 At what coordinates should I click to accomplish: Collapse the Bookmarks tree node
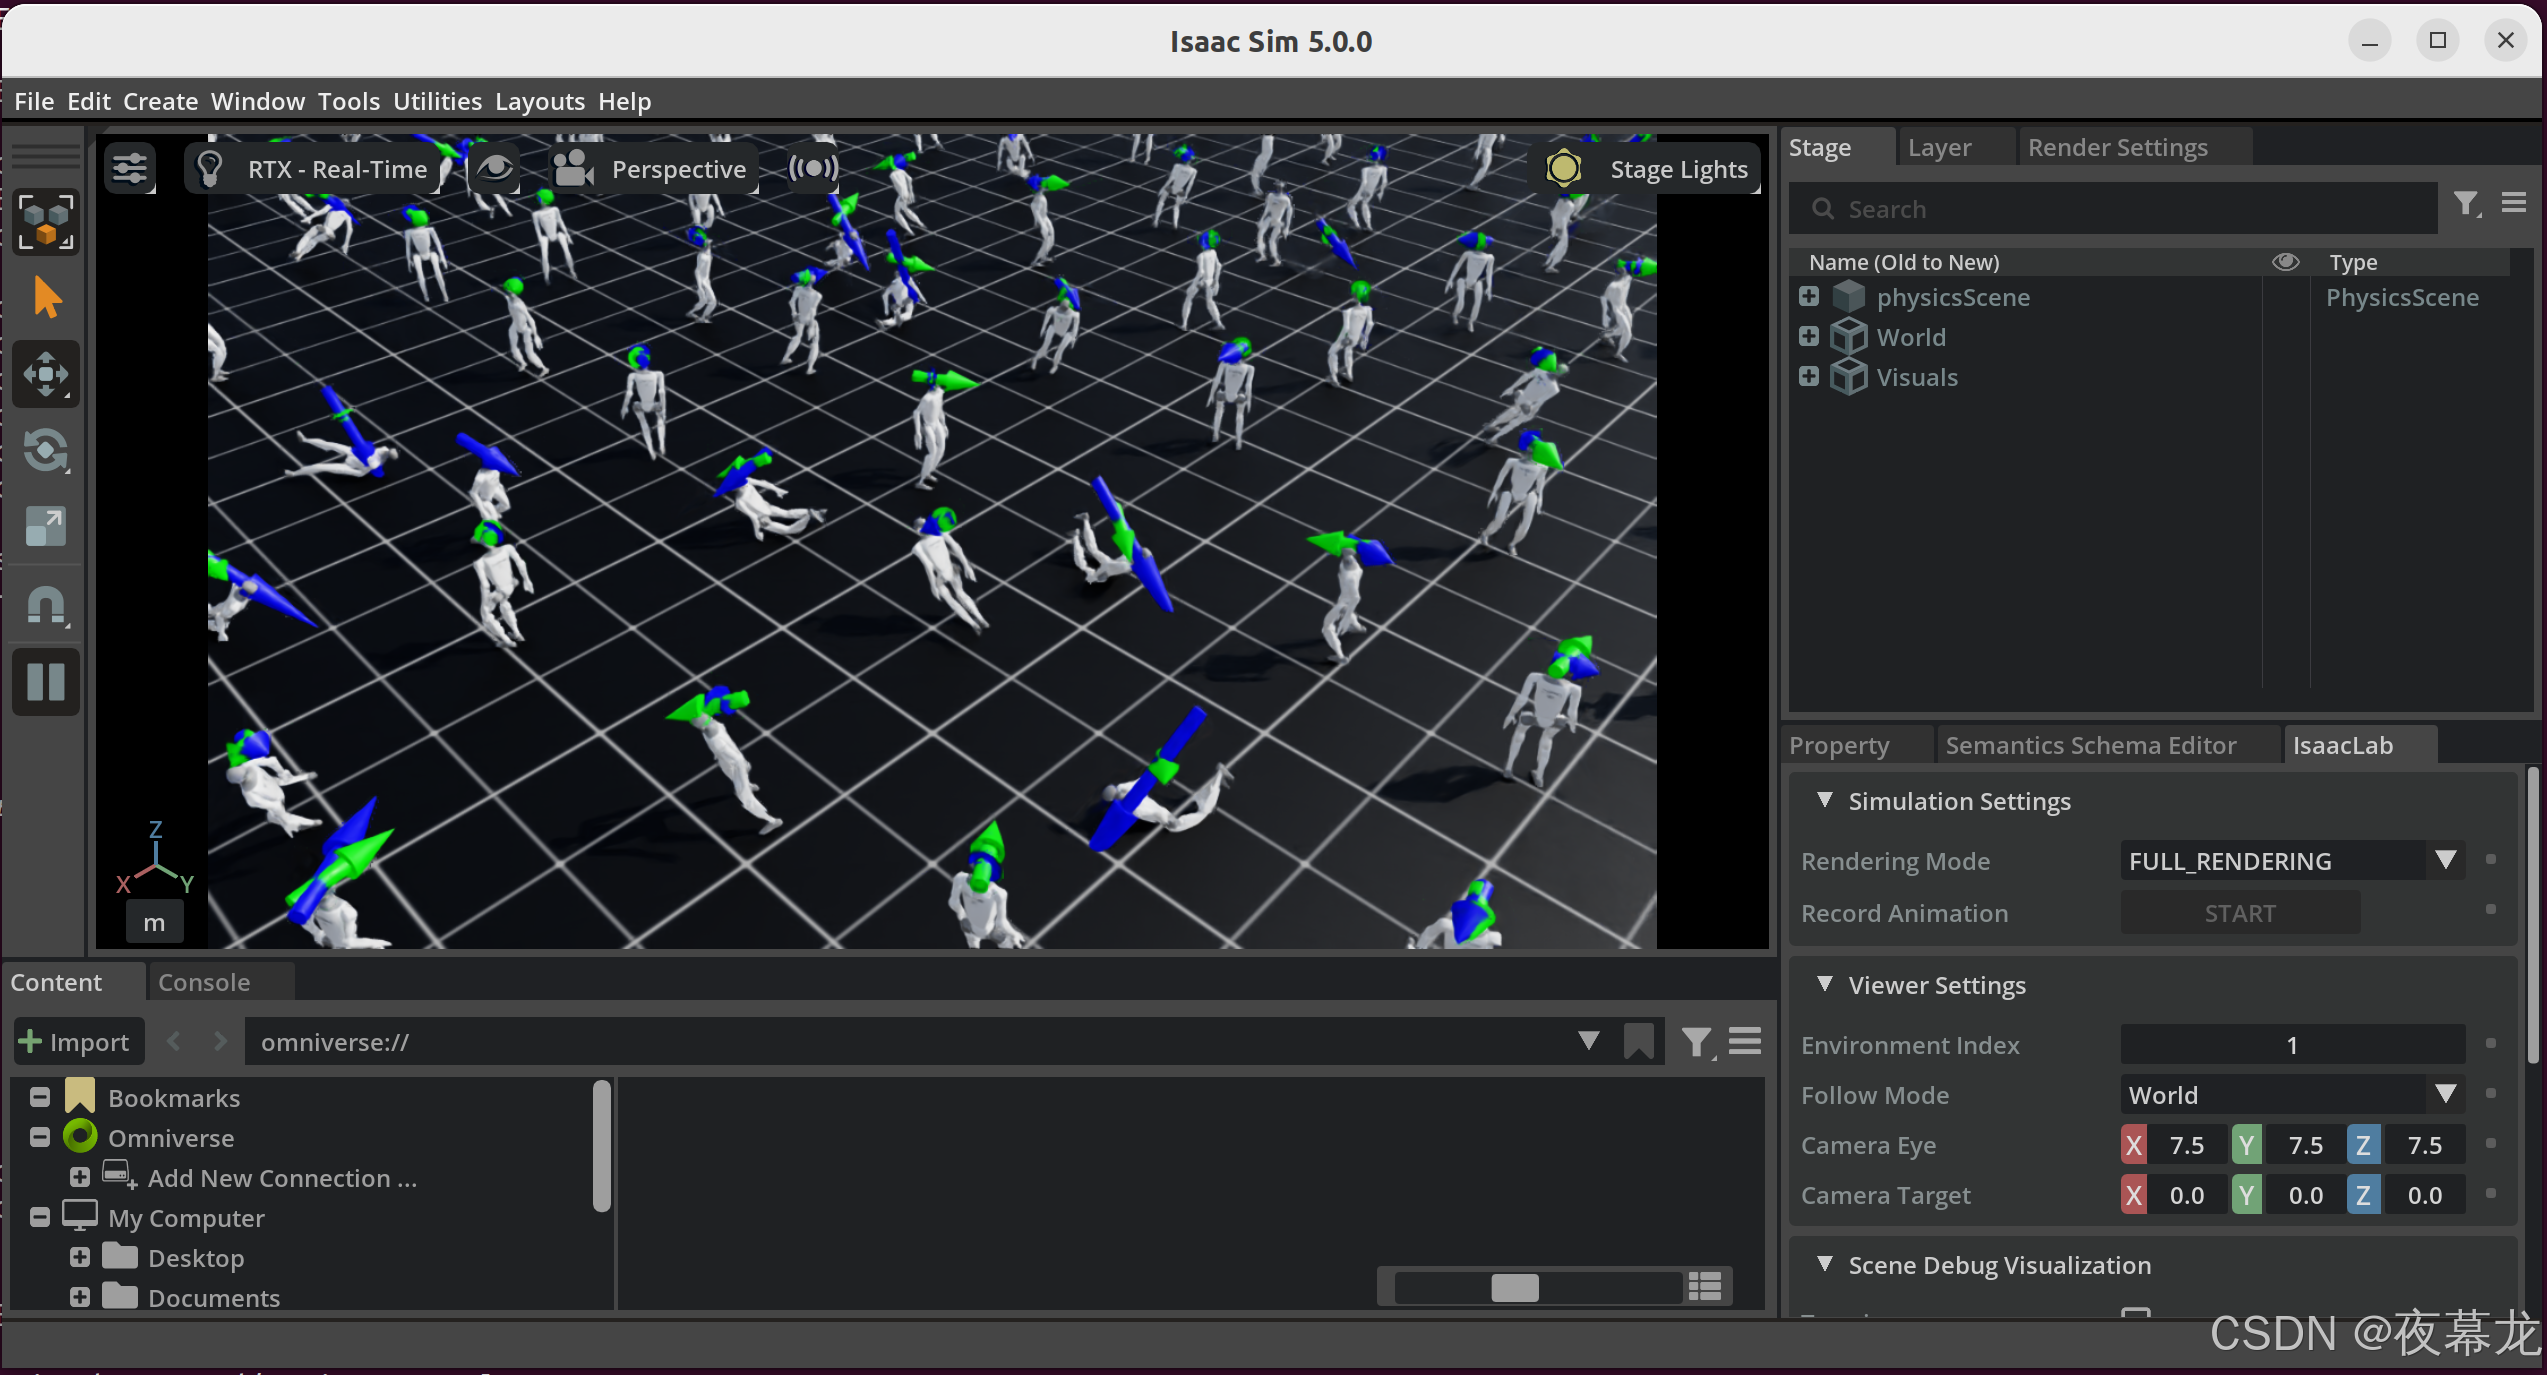click(40, 1098)
